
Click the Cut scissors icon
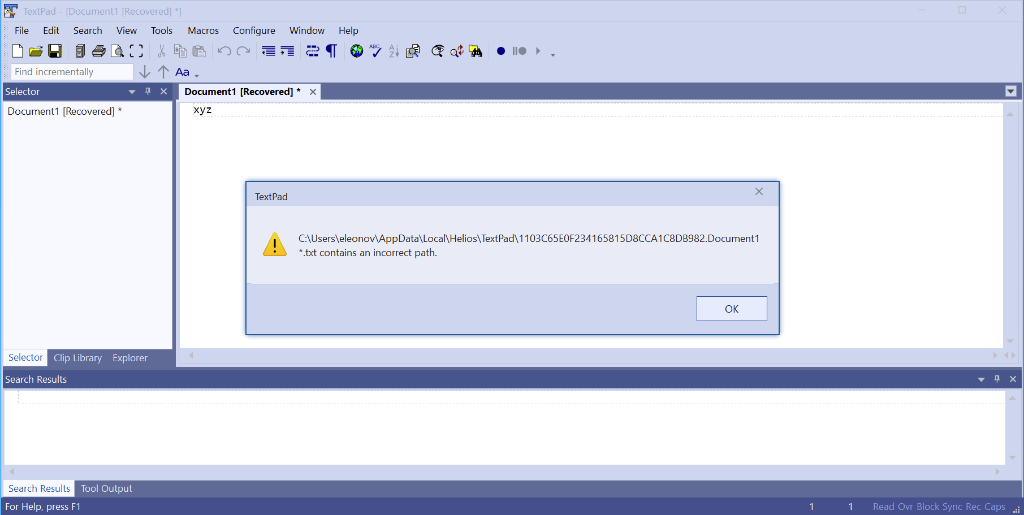coord(161,51)
